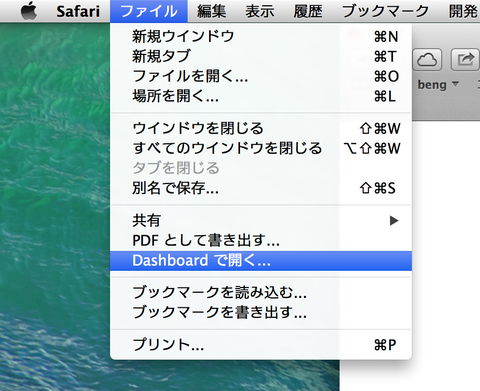Viewport: 480px width, 391px height.
Task: Select Dashboard で開く… entry
Action: tap(261, 261)
